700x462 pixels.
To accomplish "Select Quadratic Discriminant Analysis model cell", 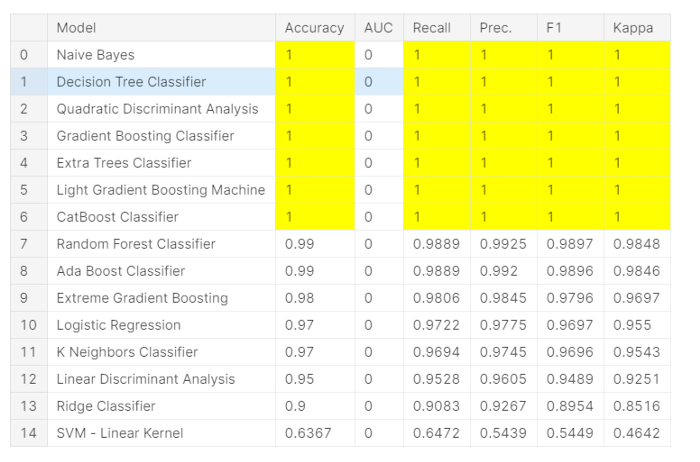I will (x=157, y=109).
